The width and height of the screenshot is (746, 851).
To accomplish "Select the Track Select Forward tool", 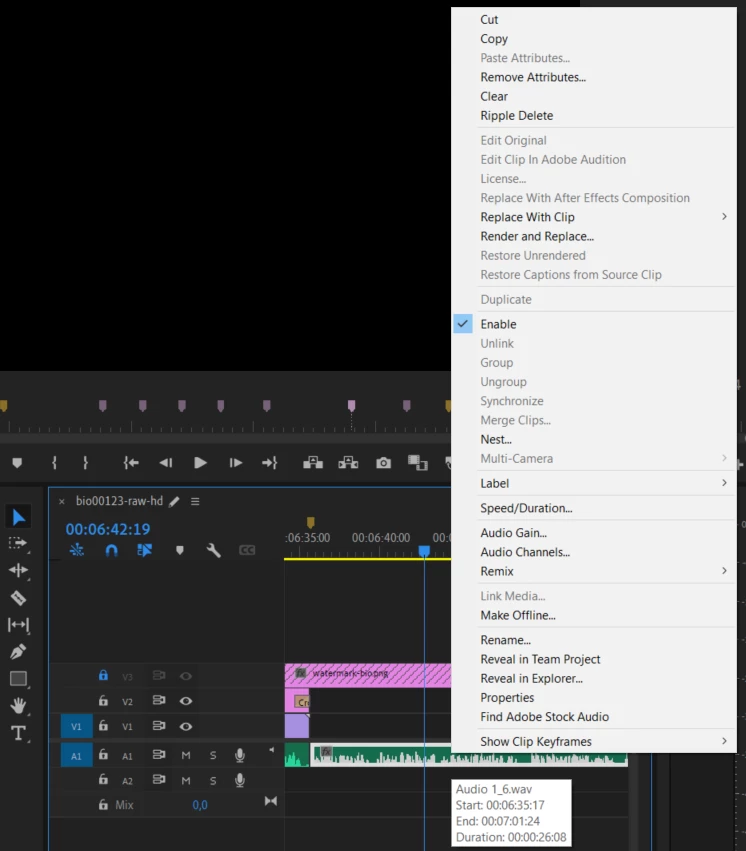I will pyautogui.click(x=18, y=543).
